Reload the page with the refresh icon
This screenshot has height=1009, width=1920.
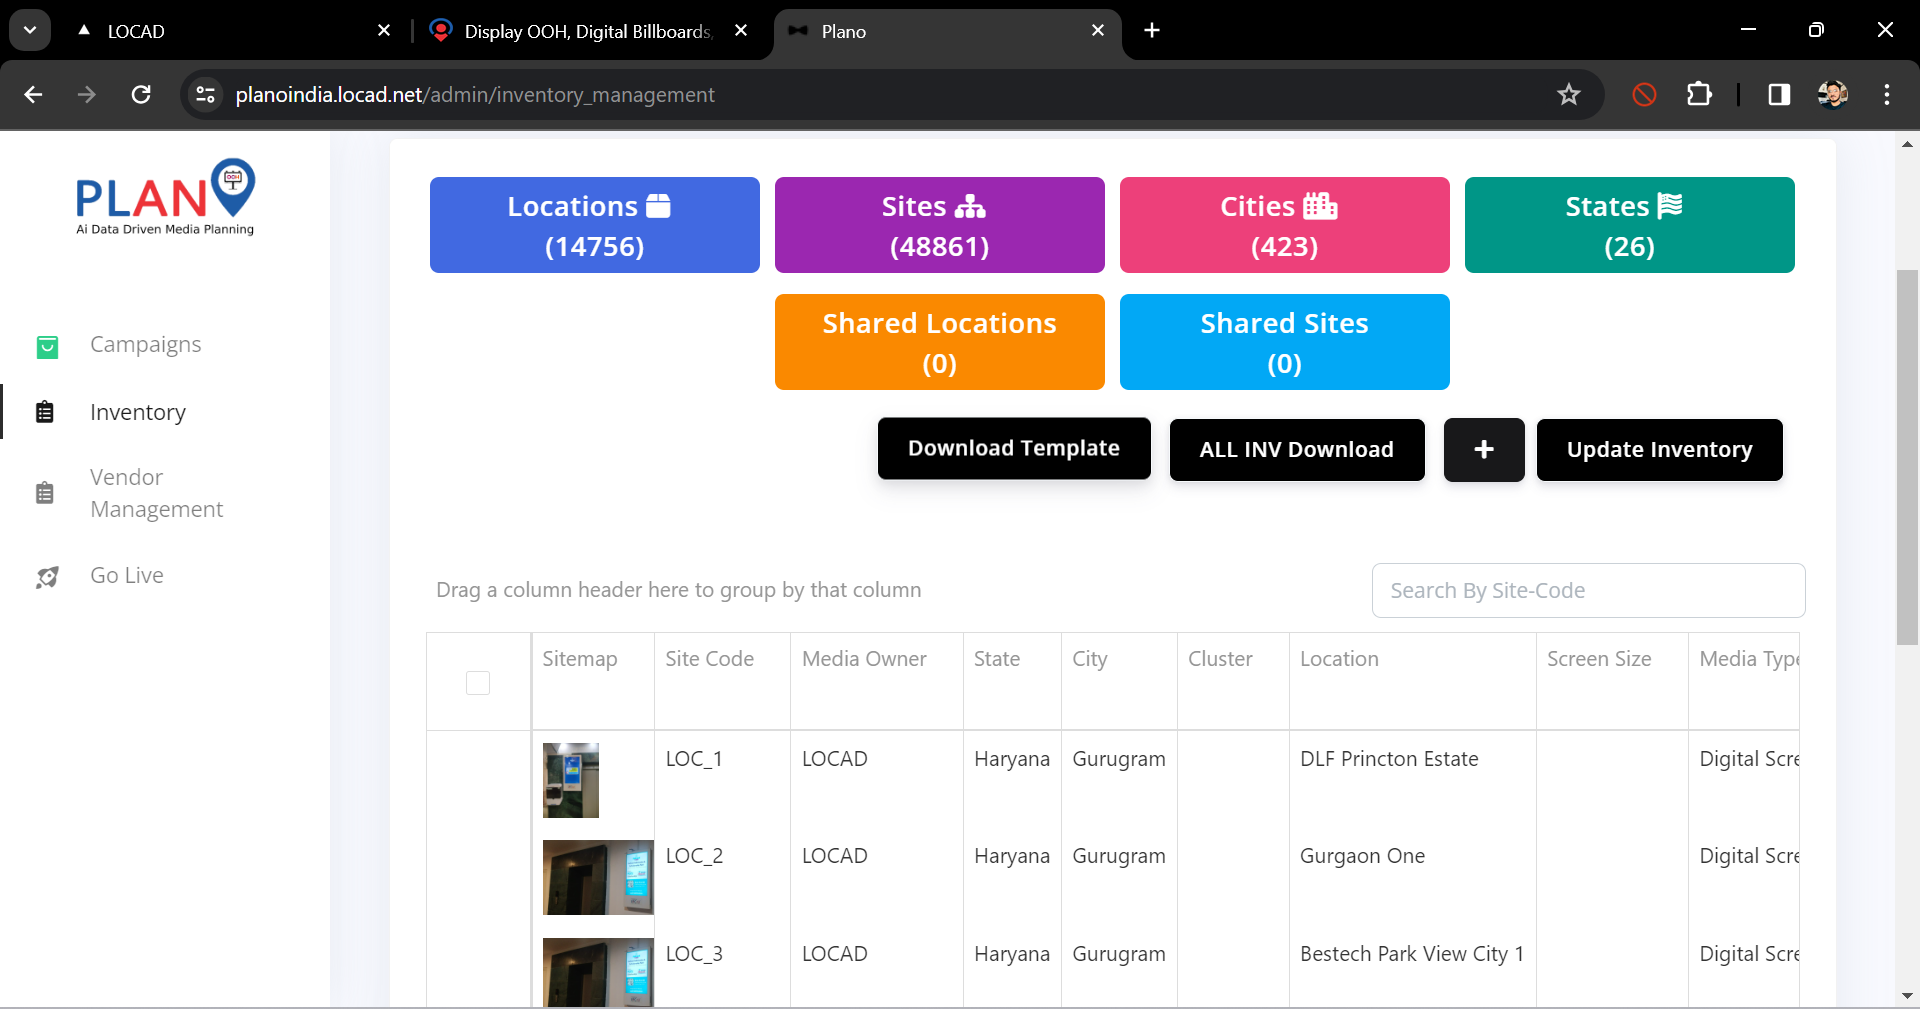pyautogui.click(x=141, y=95)
